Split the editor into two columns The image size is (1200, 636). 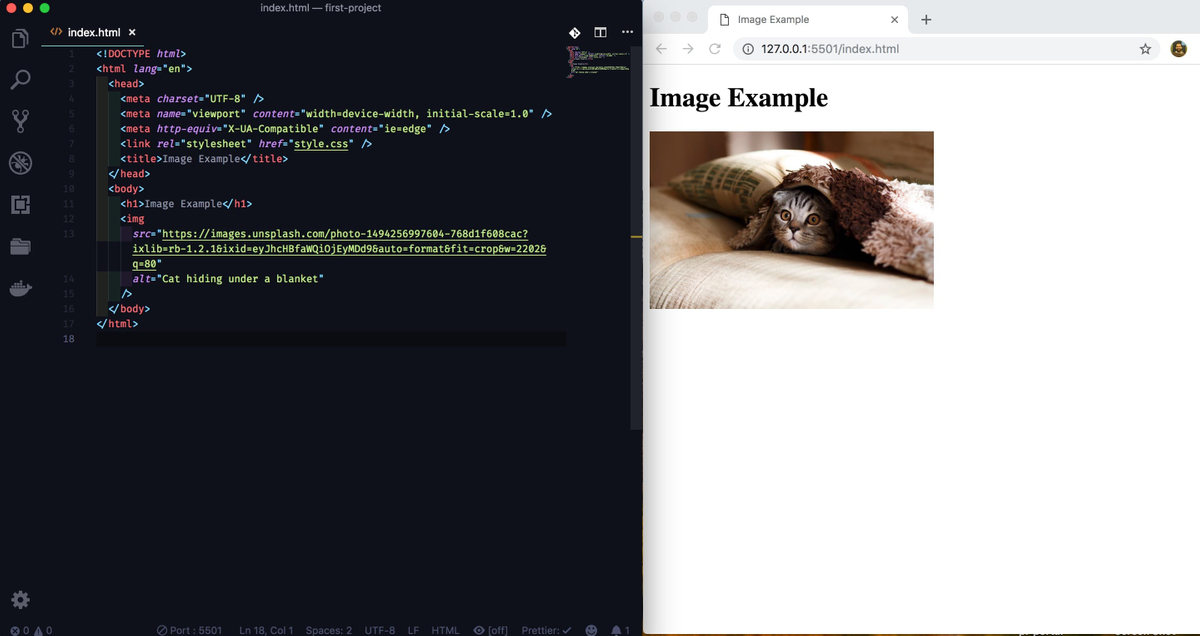(599, 32)
